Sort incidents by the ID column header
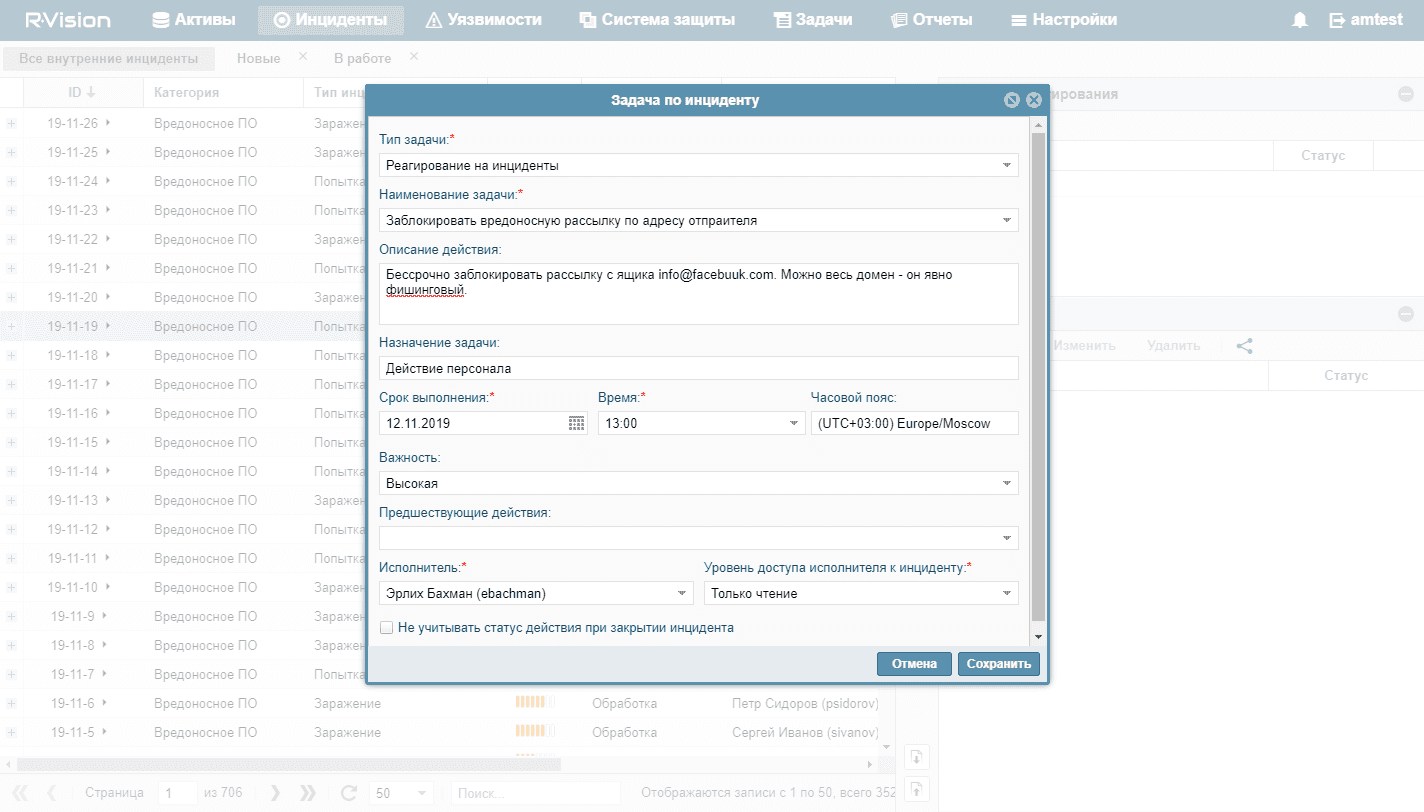1424x812 pixels. (x=82, y=93)
